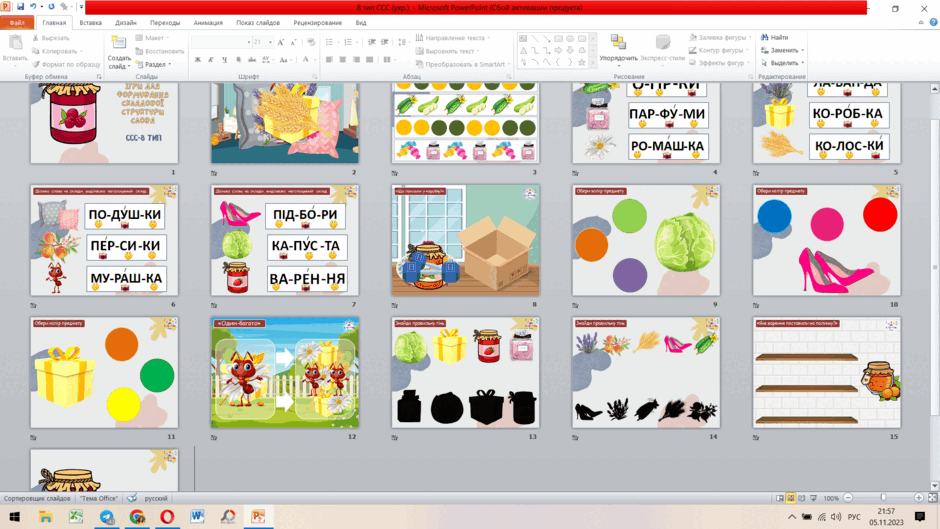
Task: Switch to the Рецензирование tab
Action: (x=318, y=23)
